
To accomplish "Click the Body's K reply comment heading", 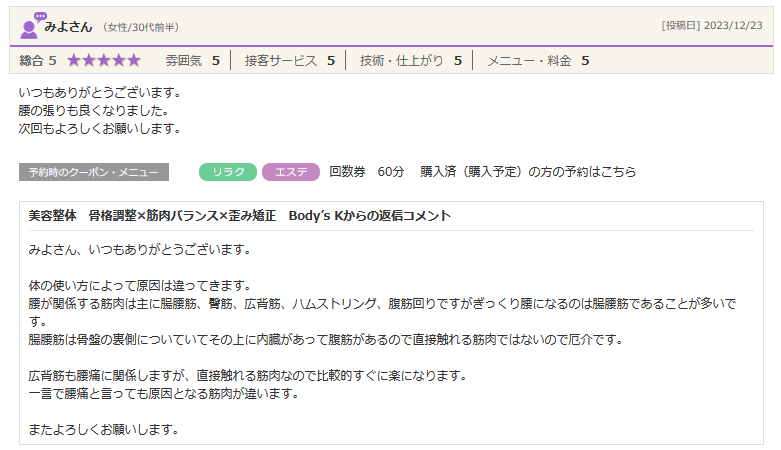I will click(x=240, y=216).
